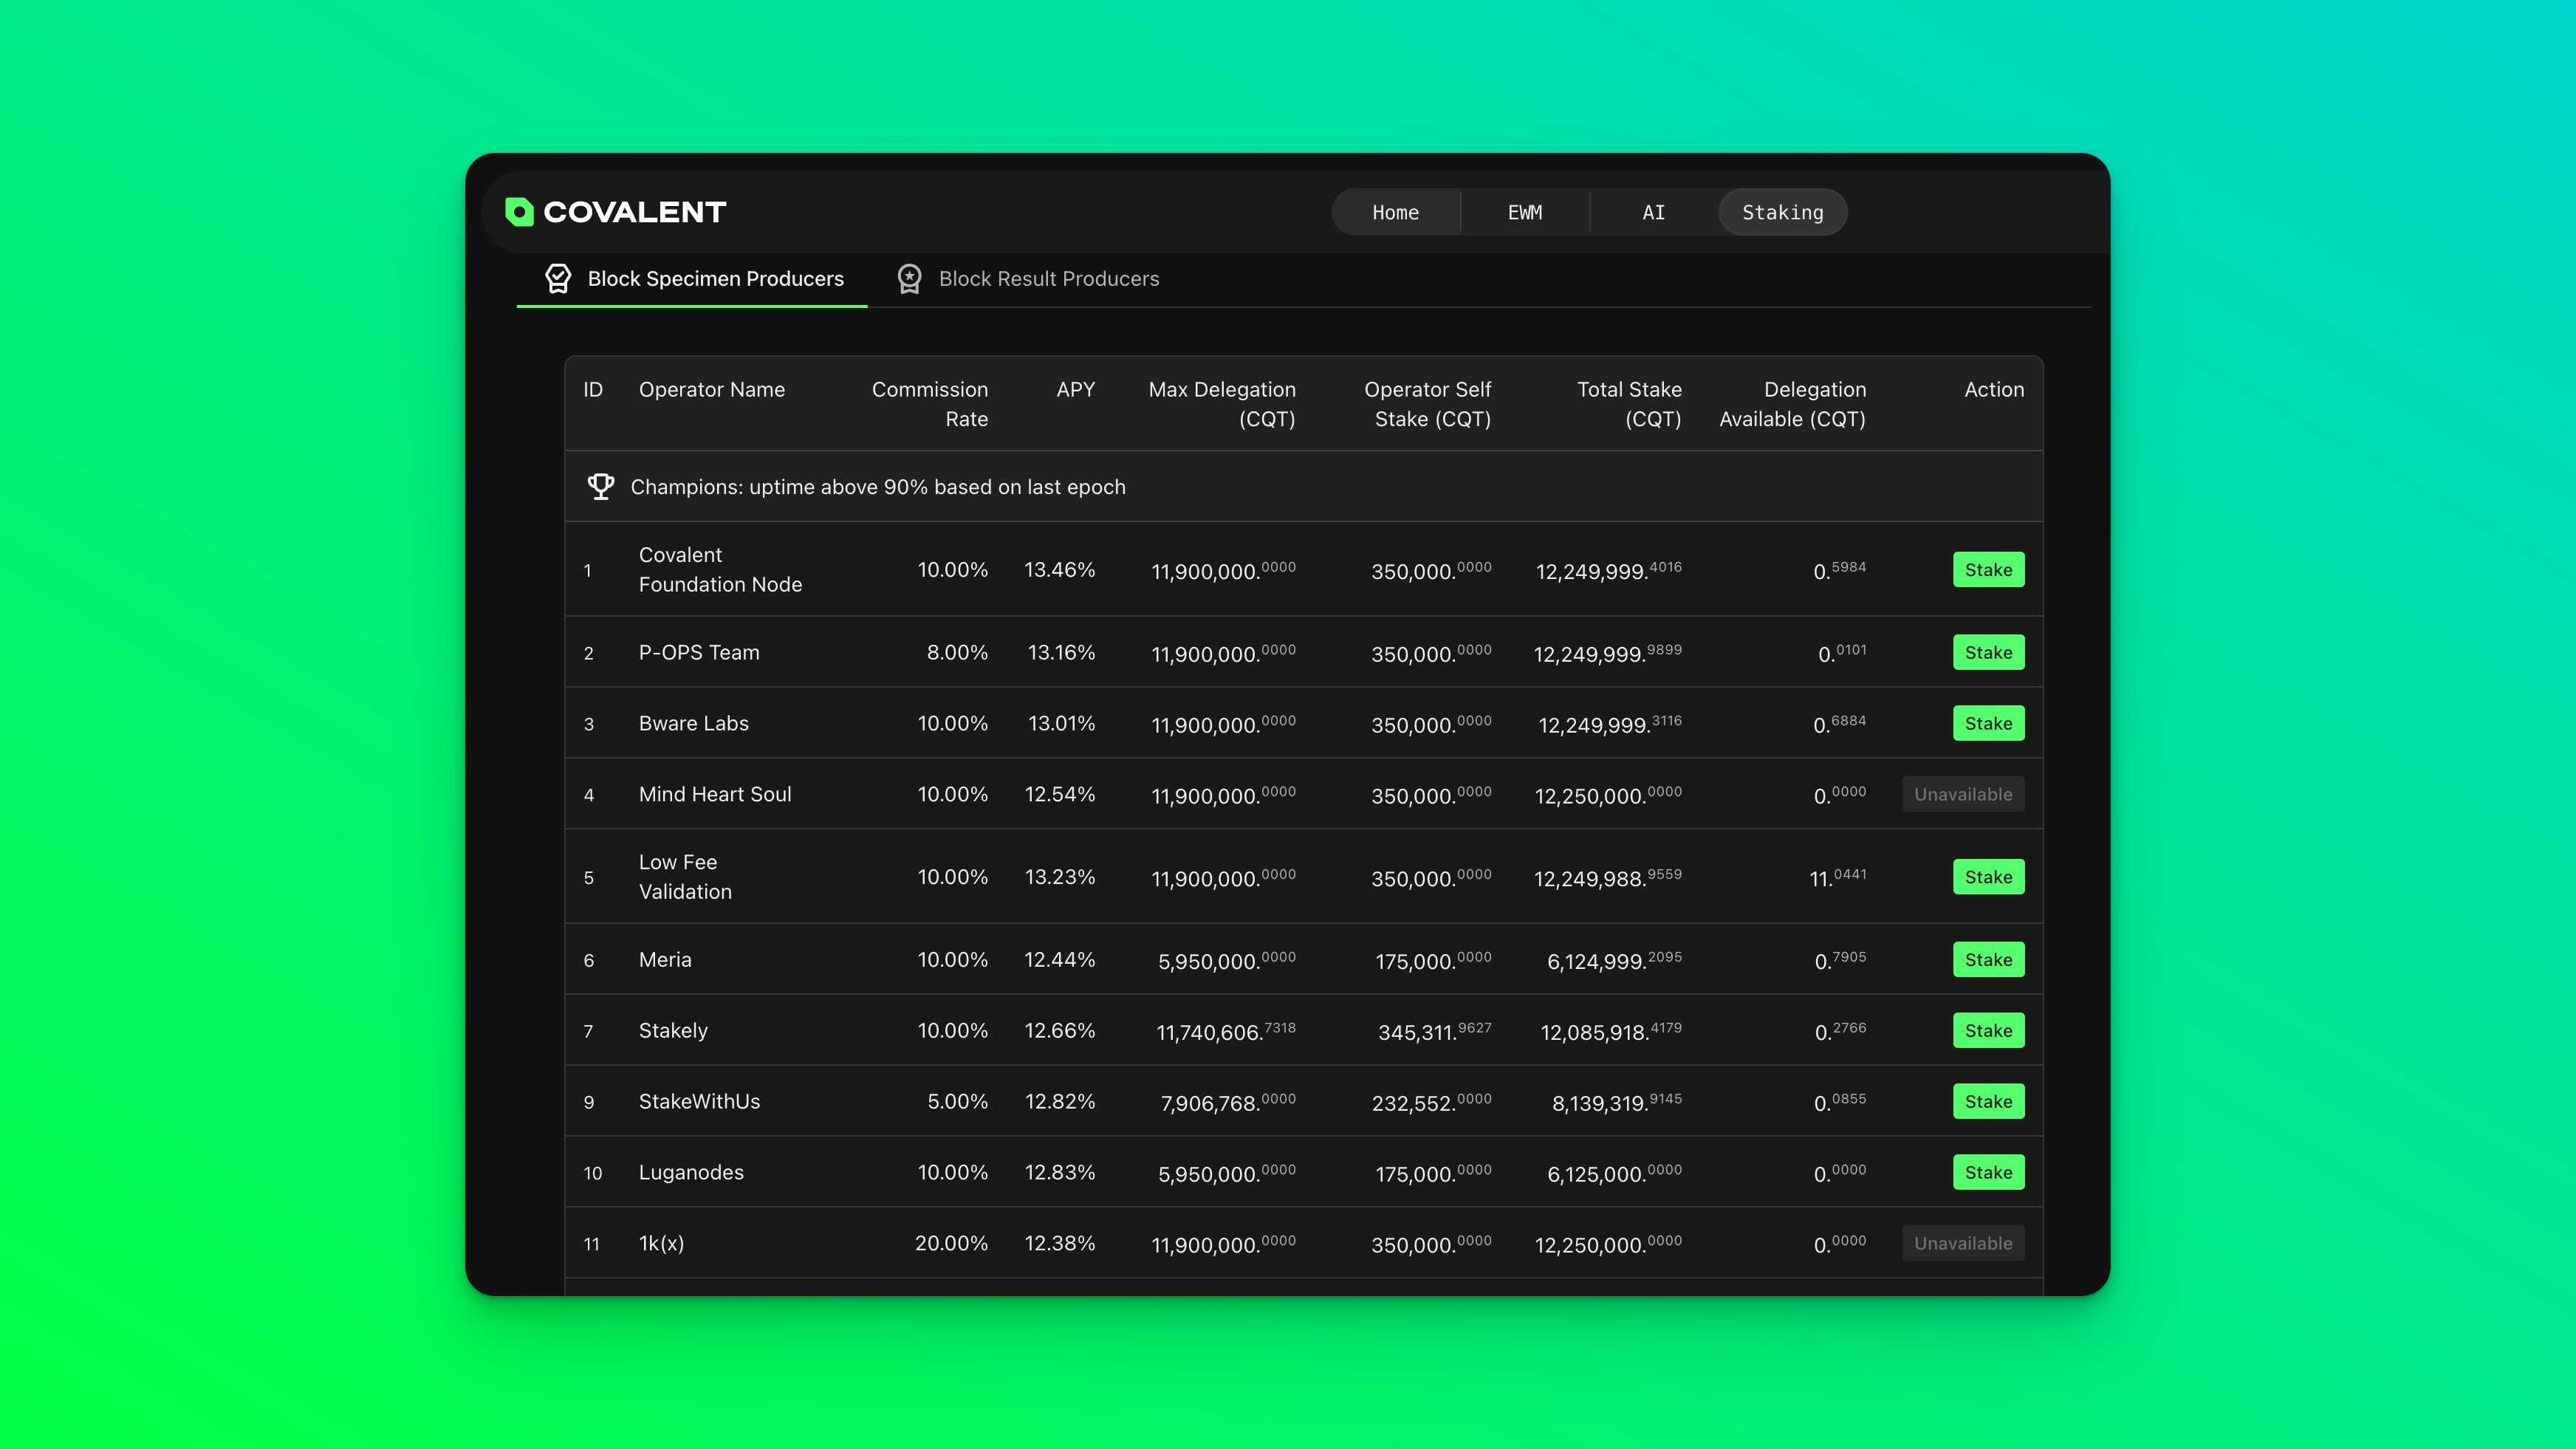Stake with StakeWithUs operator
Screen dimensions: 2576x1449
(1988, 1102)
